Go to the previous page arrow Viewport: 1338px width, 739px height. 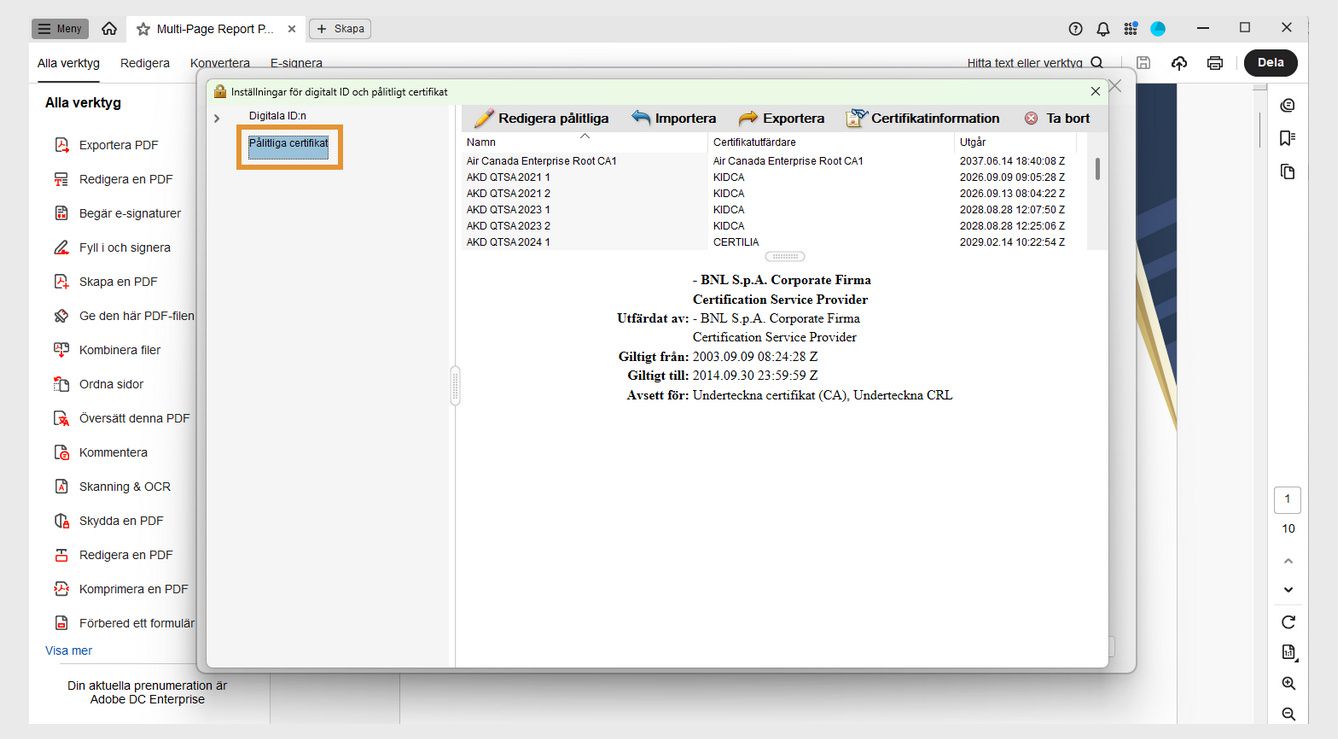coord(1288,561)
